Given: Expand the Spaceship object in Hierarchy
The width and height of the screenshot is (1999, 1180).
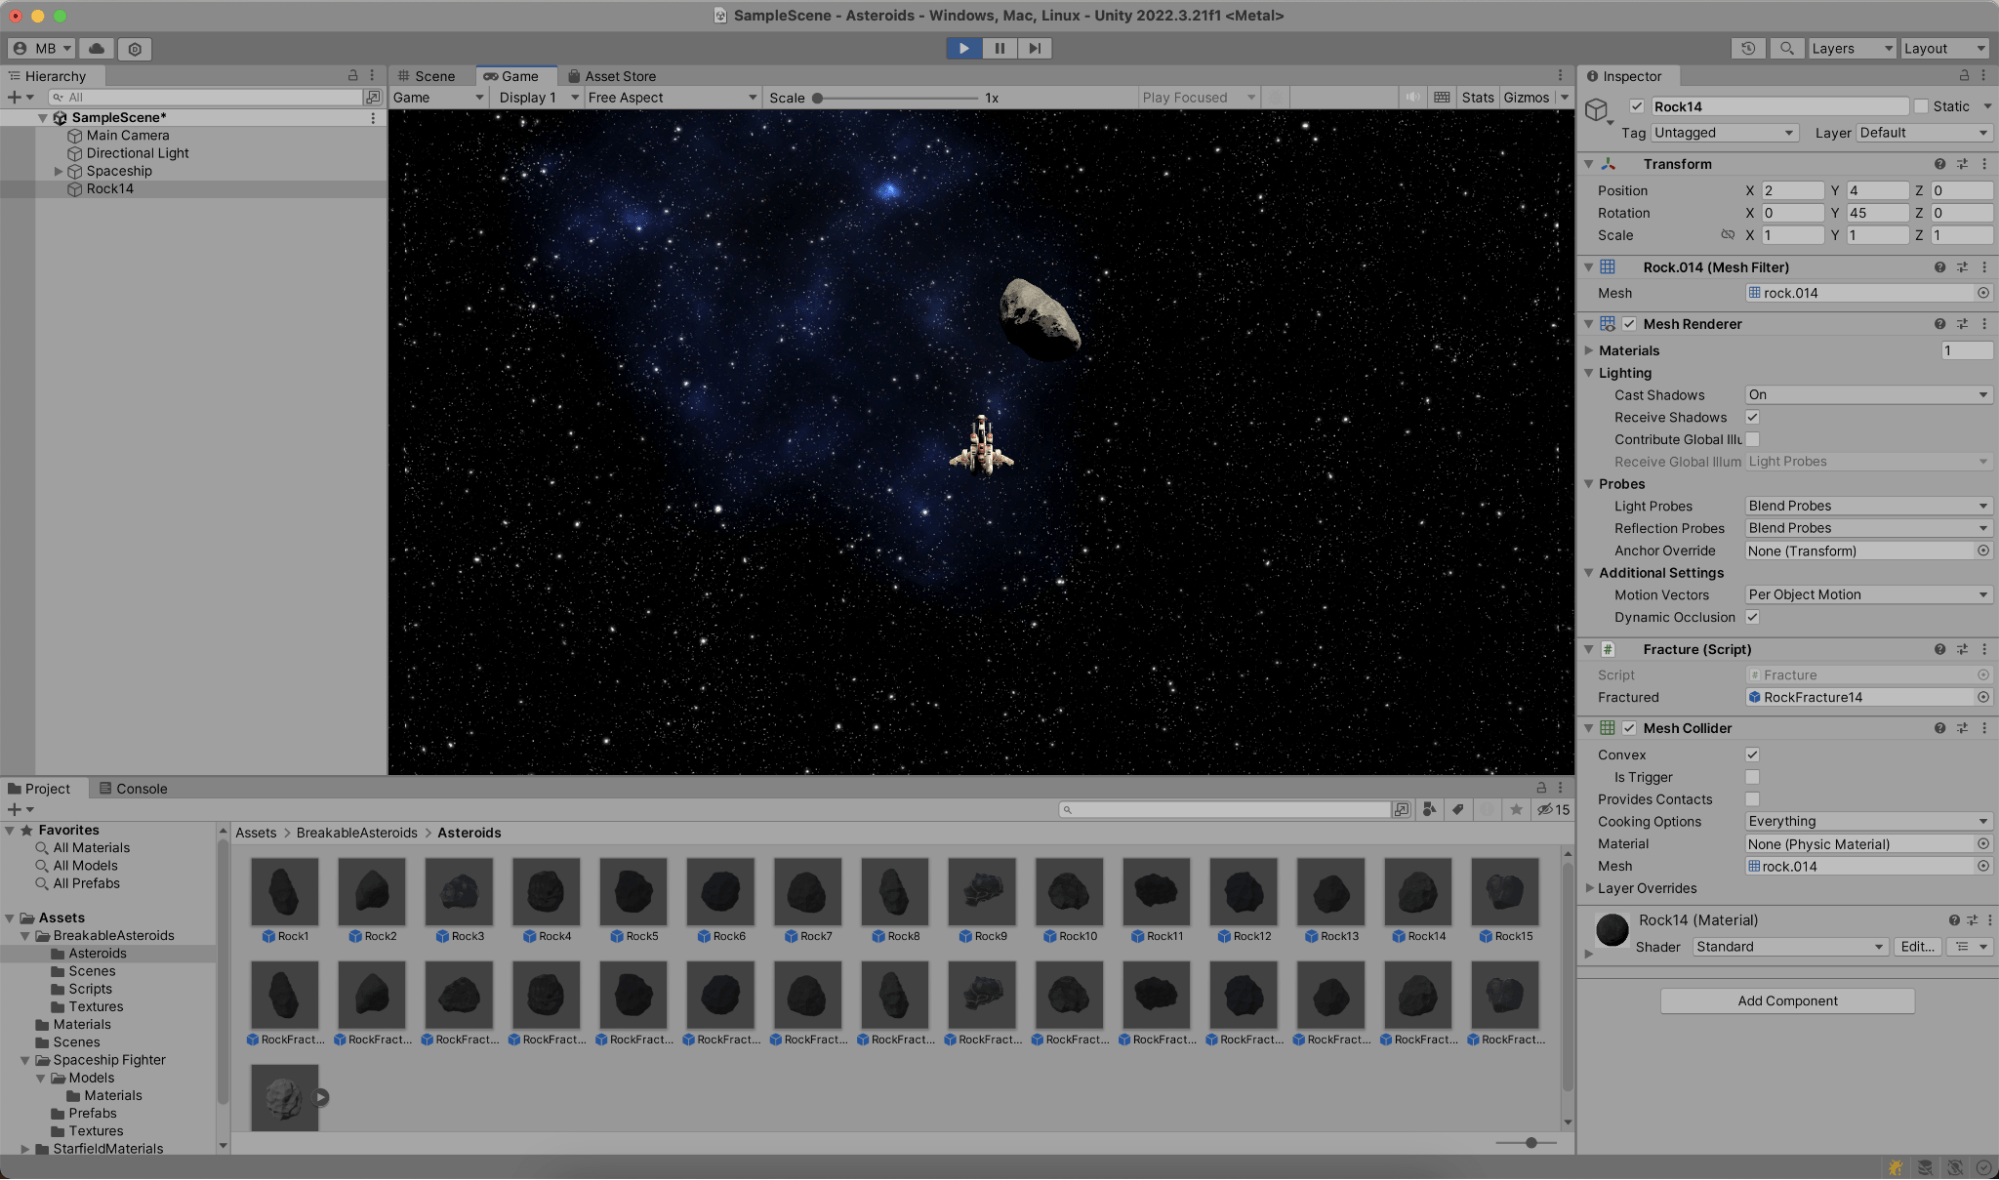Looking at the screenshot, I should click(58, 171).
